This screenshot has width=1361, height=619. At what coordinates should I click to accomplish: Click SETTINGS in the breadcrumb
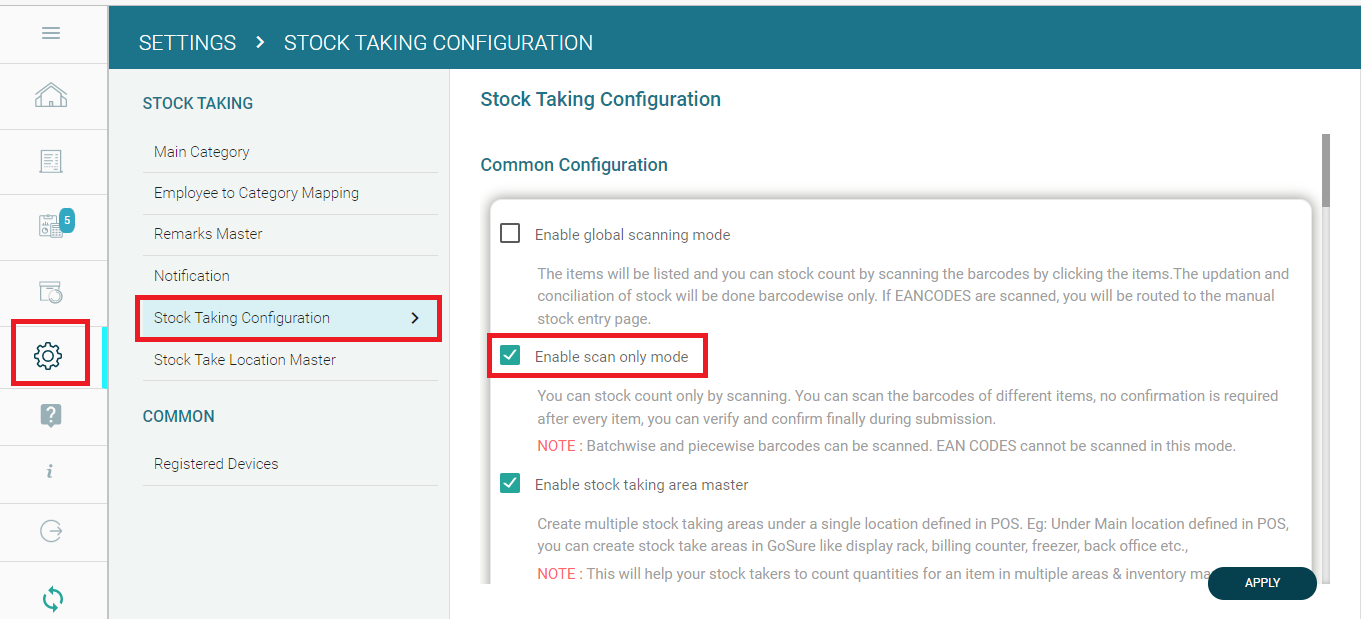point(188,43)
